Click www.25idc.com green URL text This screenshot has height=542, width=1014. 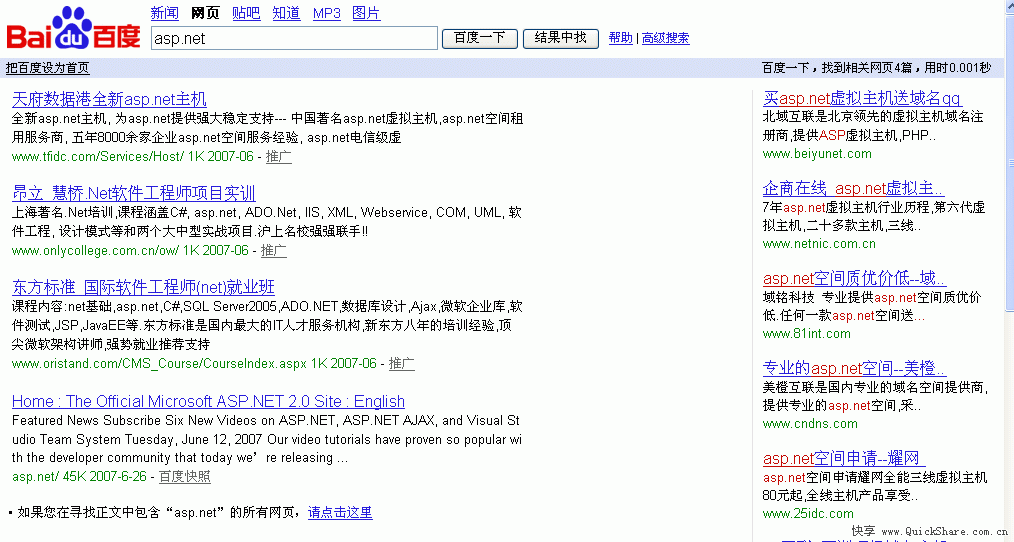tap(808, 514)
